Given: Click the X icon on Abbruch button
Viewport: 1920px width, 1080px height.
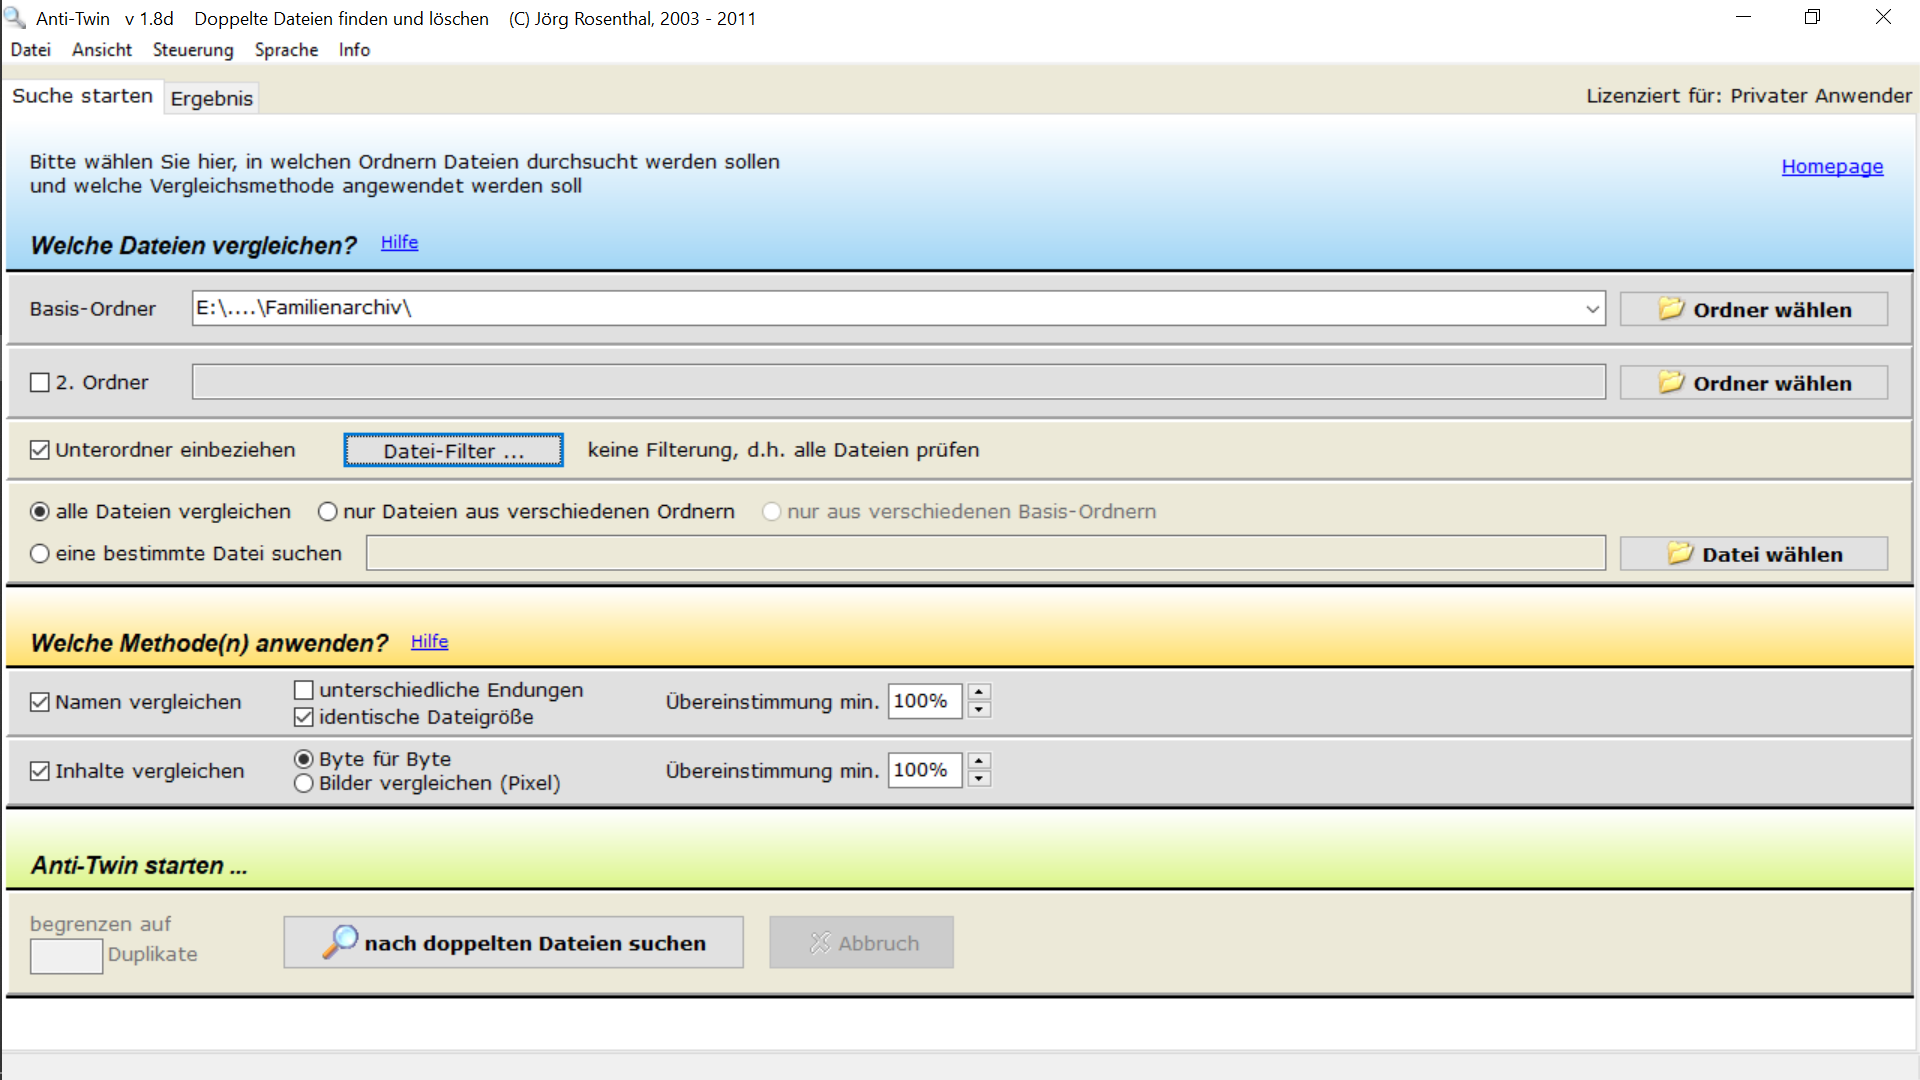Looking at the screenshot, I should [820, 942].
